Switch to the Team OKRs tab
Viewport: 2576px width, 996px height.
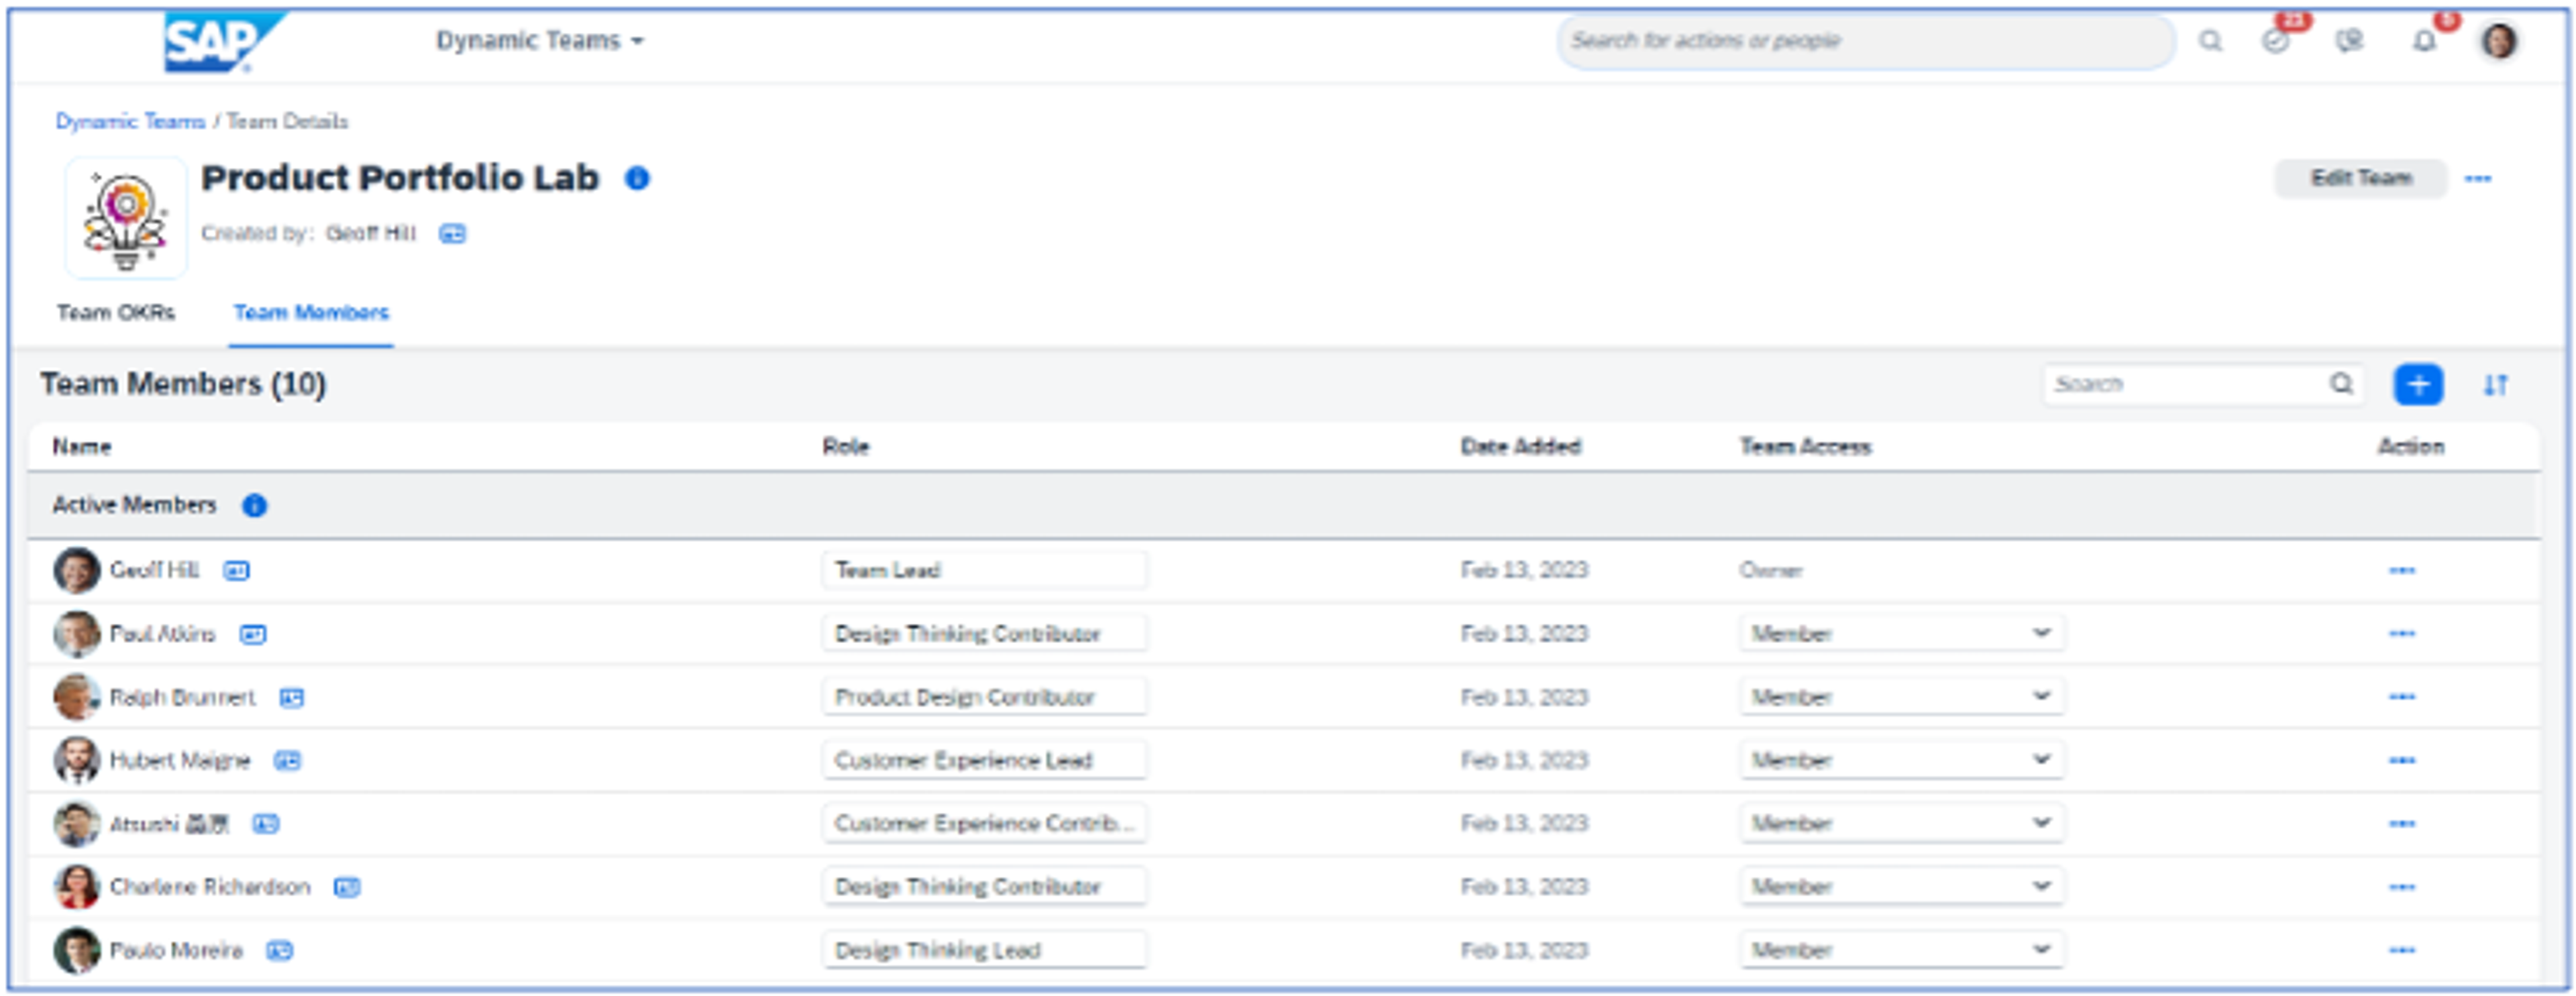click(116, 313)
